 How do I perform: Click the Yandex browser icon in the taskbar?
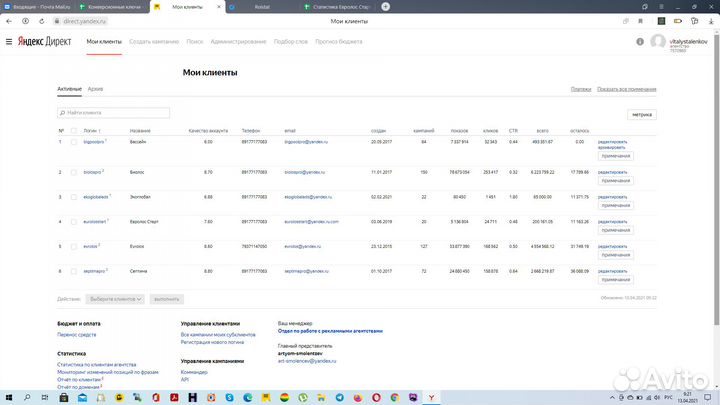(x=430, y=397)
